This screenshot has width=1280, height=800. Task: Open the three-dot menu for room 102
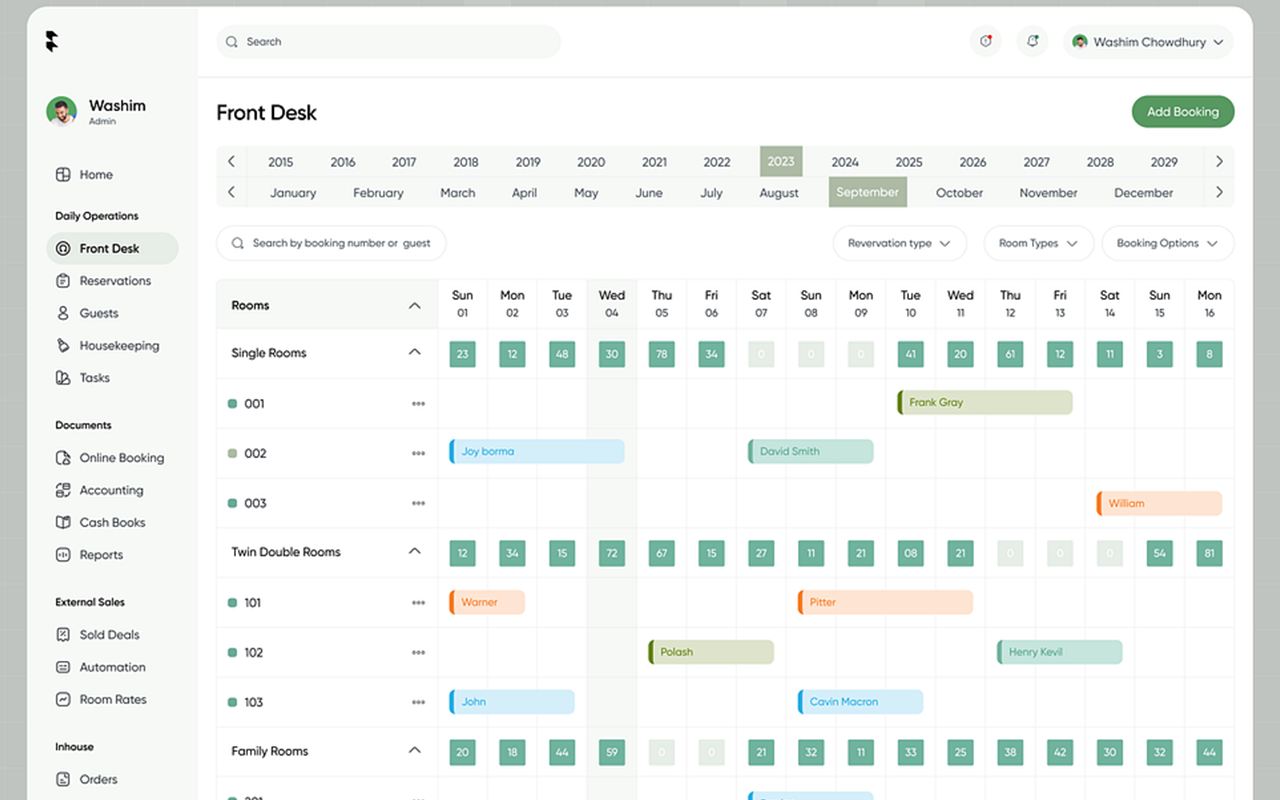[418, 653]
